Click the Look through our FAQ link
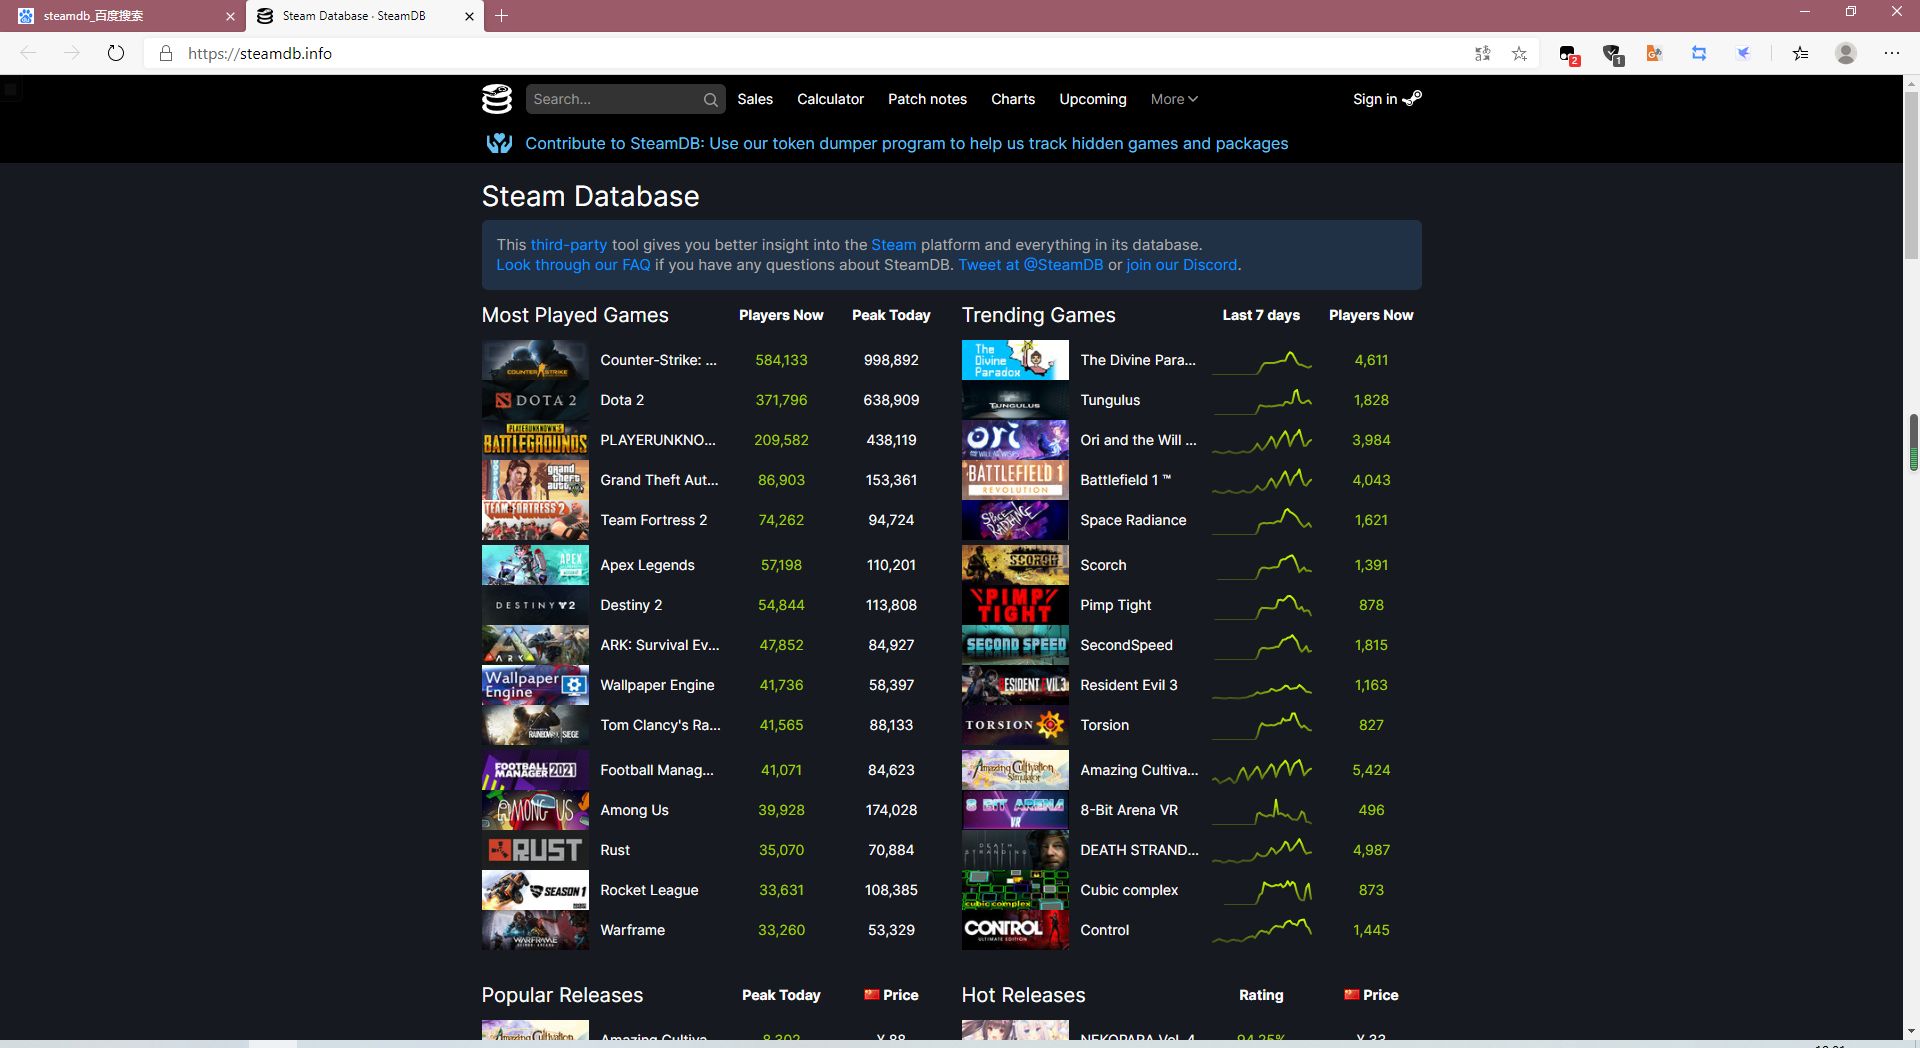The image size is (1920, 1048). click(x=572, y=264)
